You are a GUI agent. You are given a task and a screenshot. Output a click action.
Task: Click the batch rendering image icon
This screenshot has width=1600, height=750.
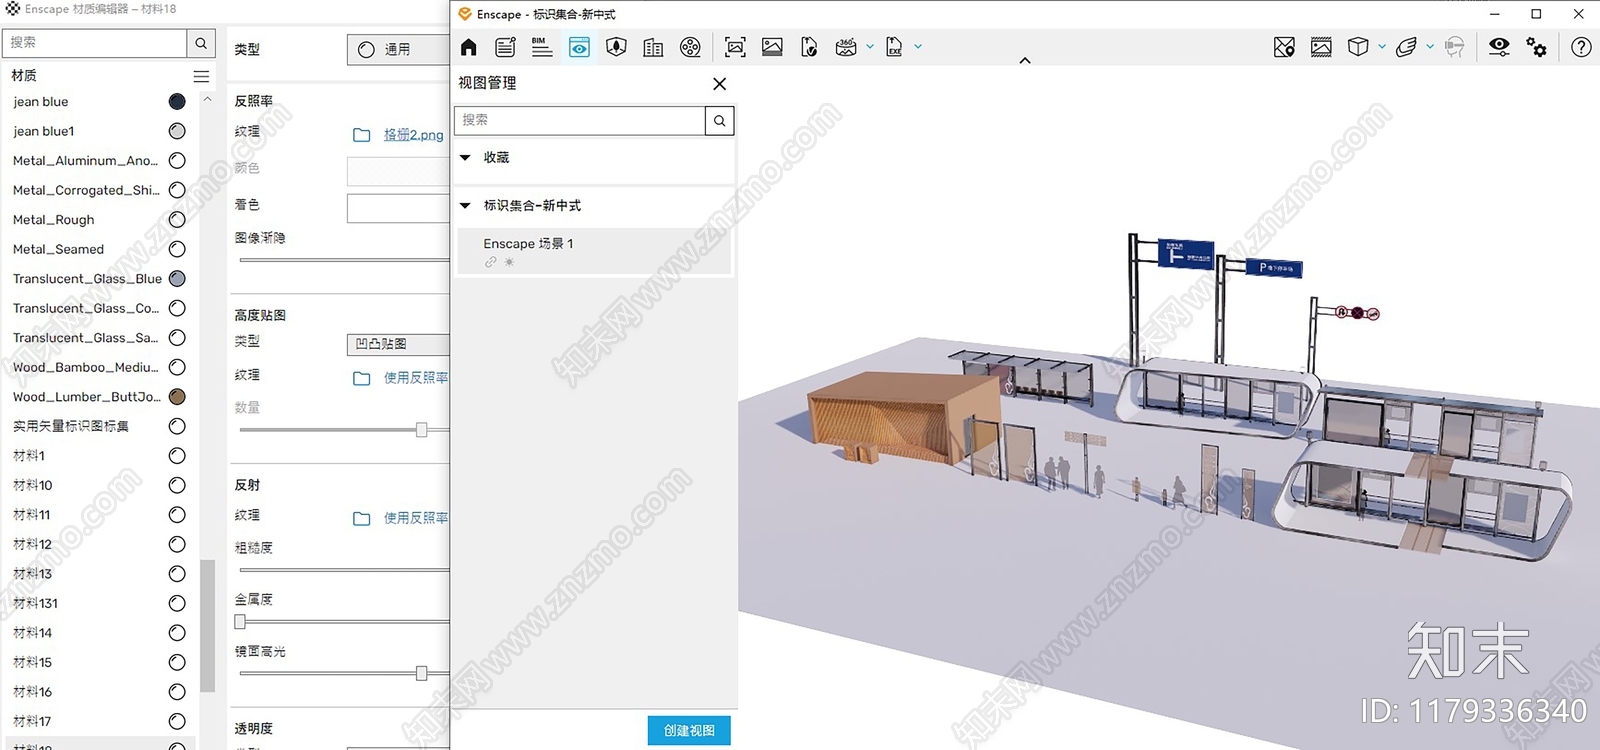(x=772, y=47)
